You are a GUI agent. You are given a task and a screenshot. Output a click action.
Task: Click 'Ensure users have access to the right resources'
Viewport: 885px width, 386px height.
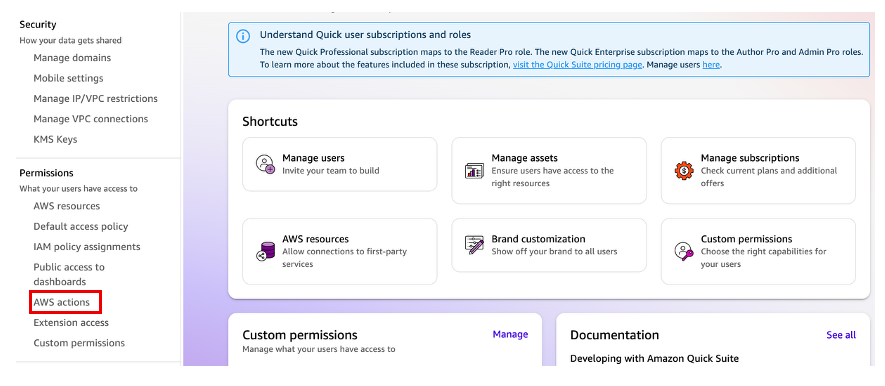tap(553, 177)
